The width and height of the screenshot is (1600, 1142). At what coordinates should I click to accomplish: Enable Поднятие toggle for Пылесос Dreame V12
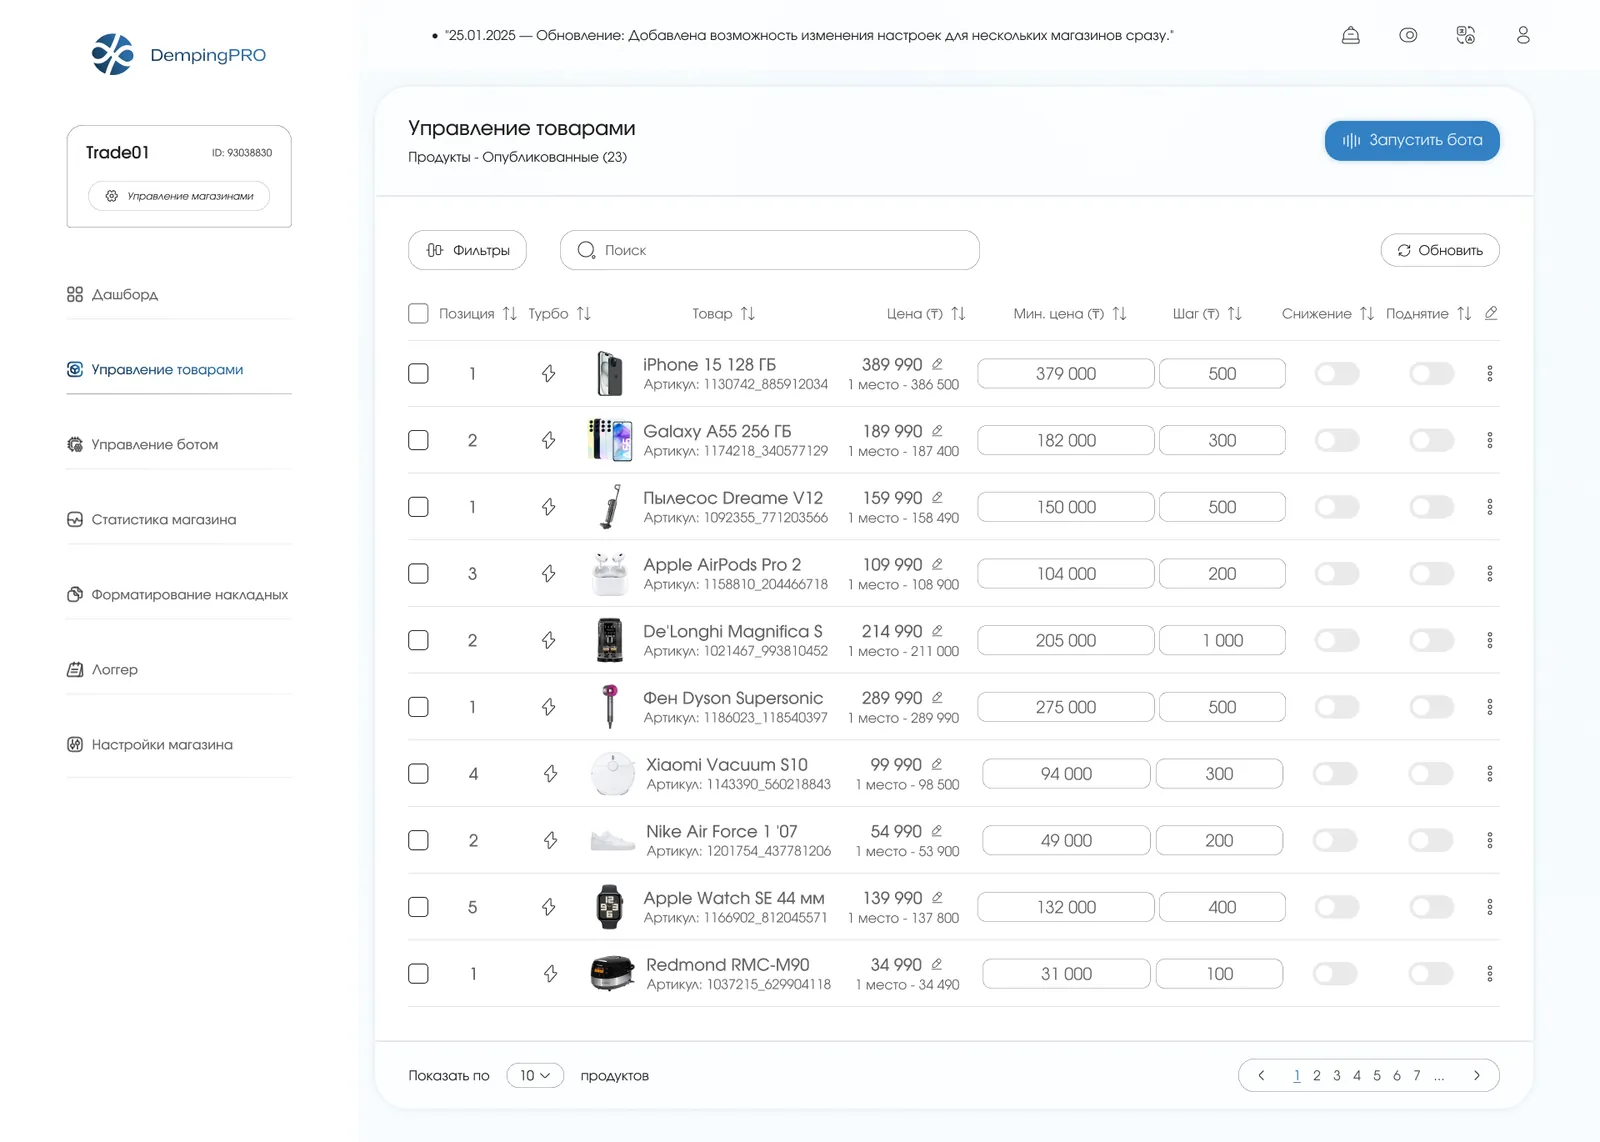click(x=1431, y=507)
